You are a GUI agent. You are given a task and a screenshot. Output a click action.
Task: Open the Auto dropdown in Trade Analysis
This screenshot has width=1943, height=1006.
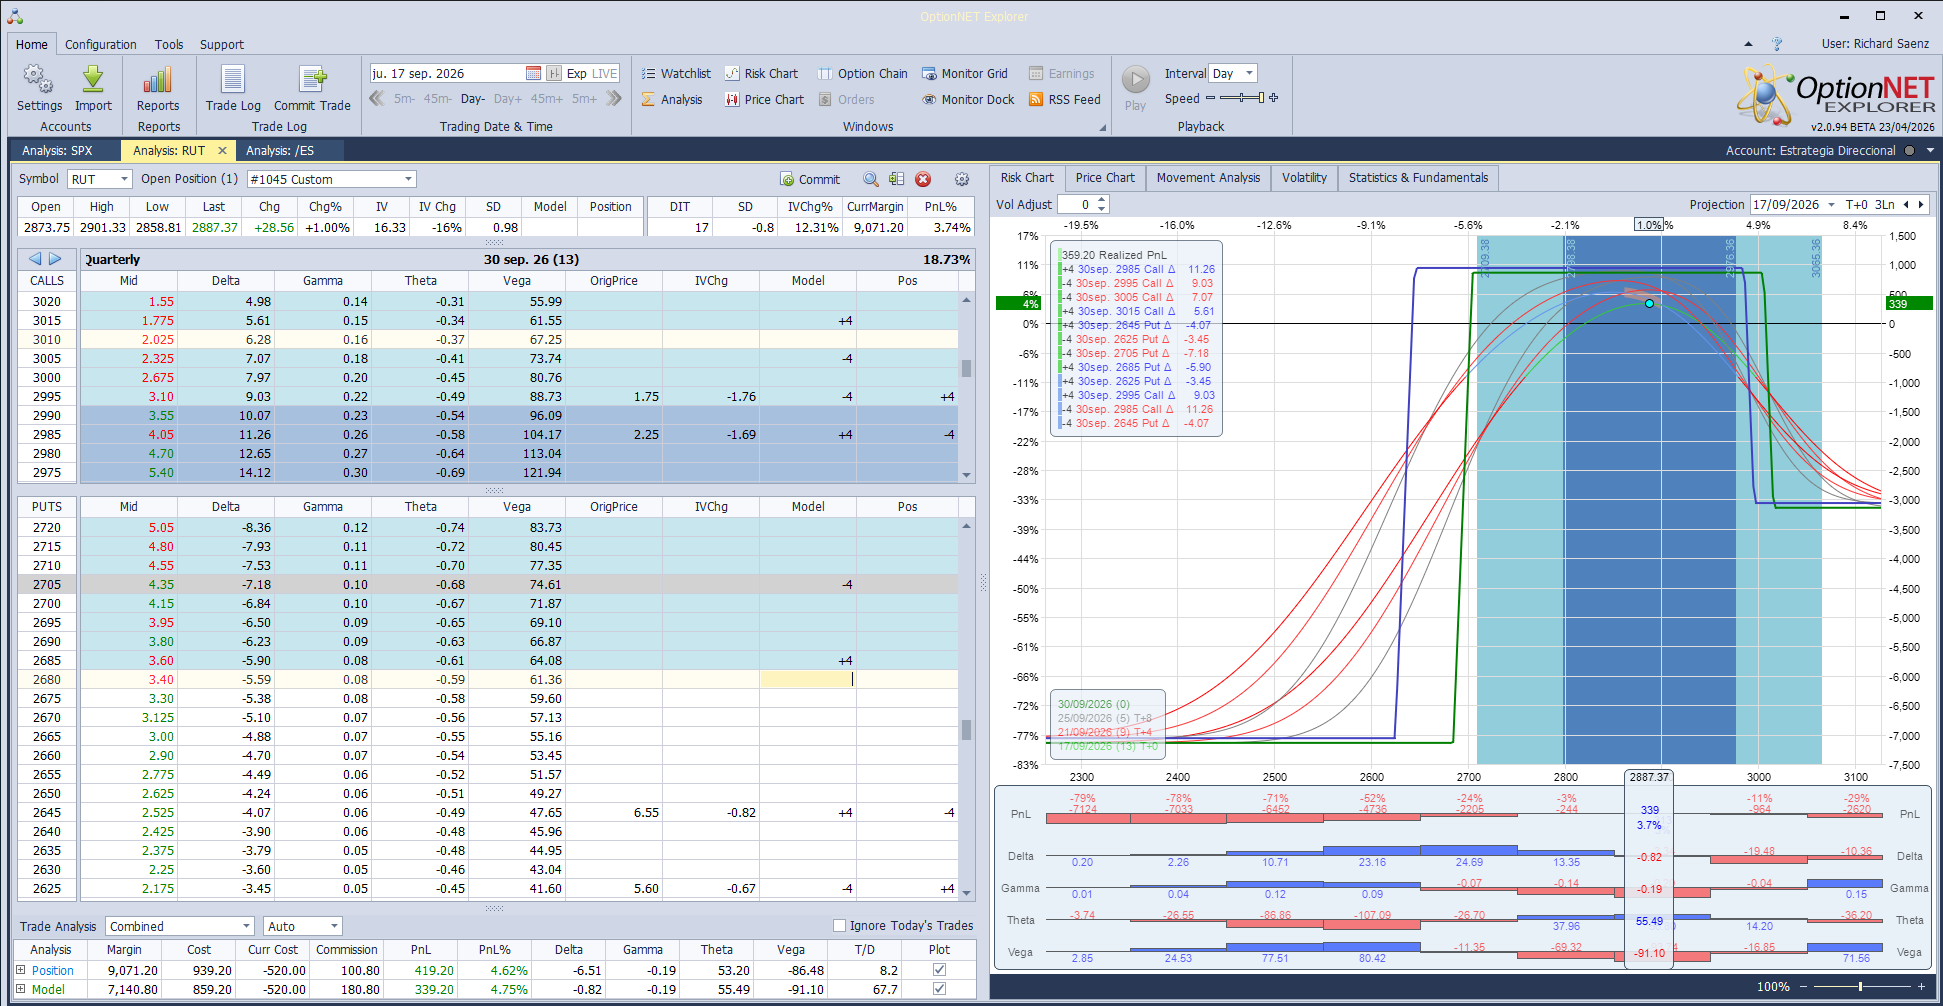tap(334, 926)
